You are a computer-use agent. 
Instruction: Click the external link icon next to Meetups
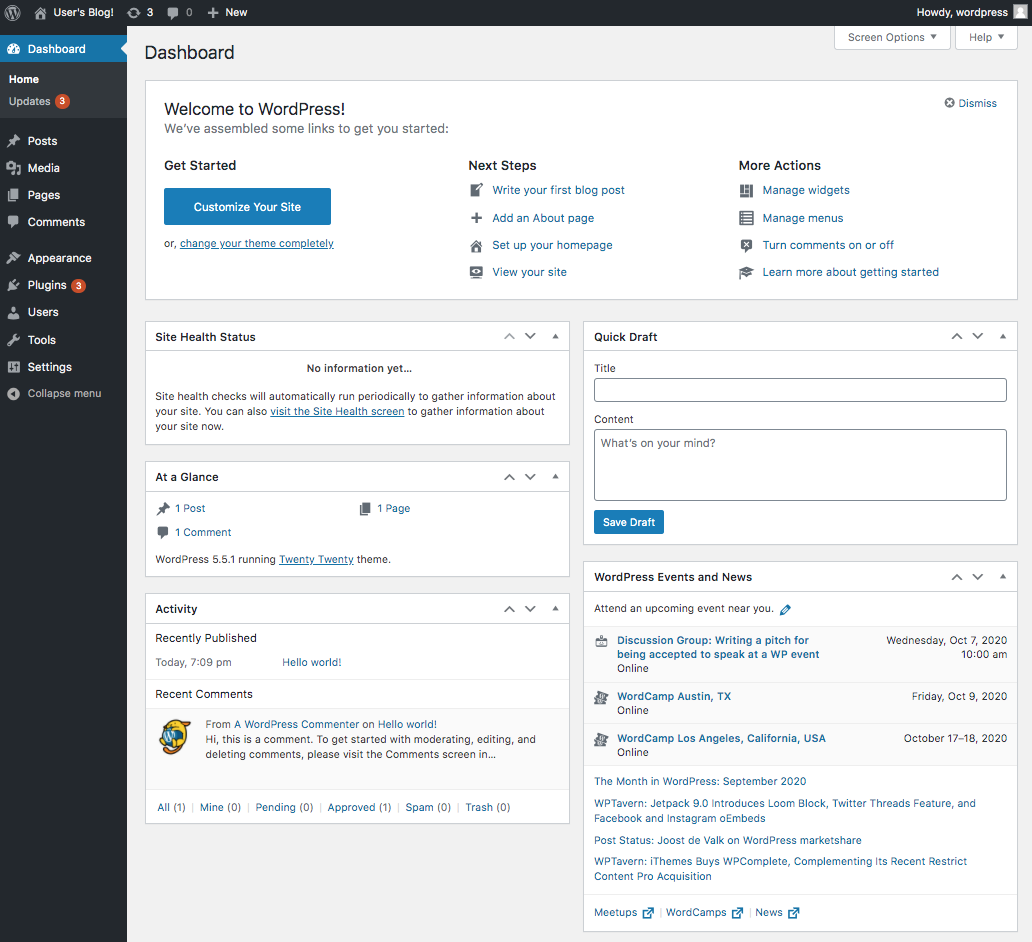click(648, 913)
